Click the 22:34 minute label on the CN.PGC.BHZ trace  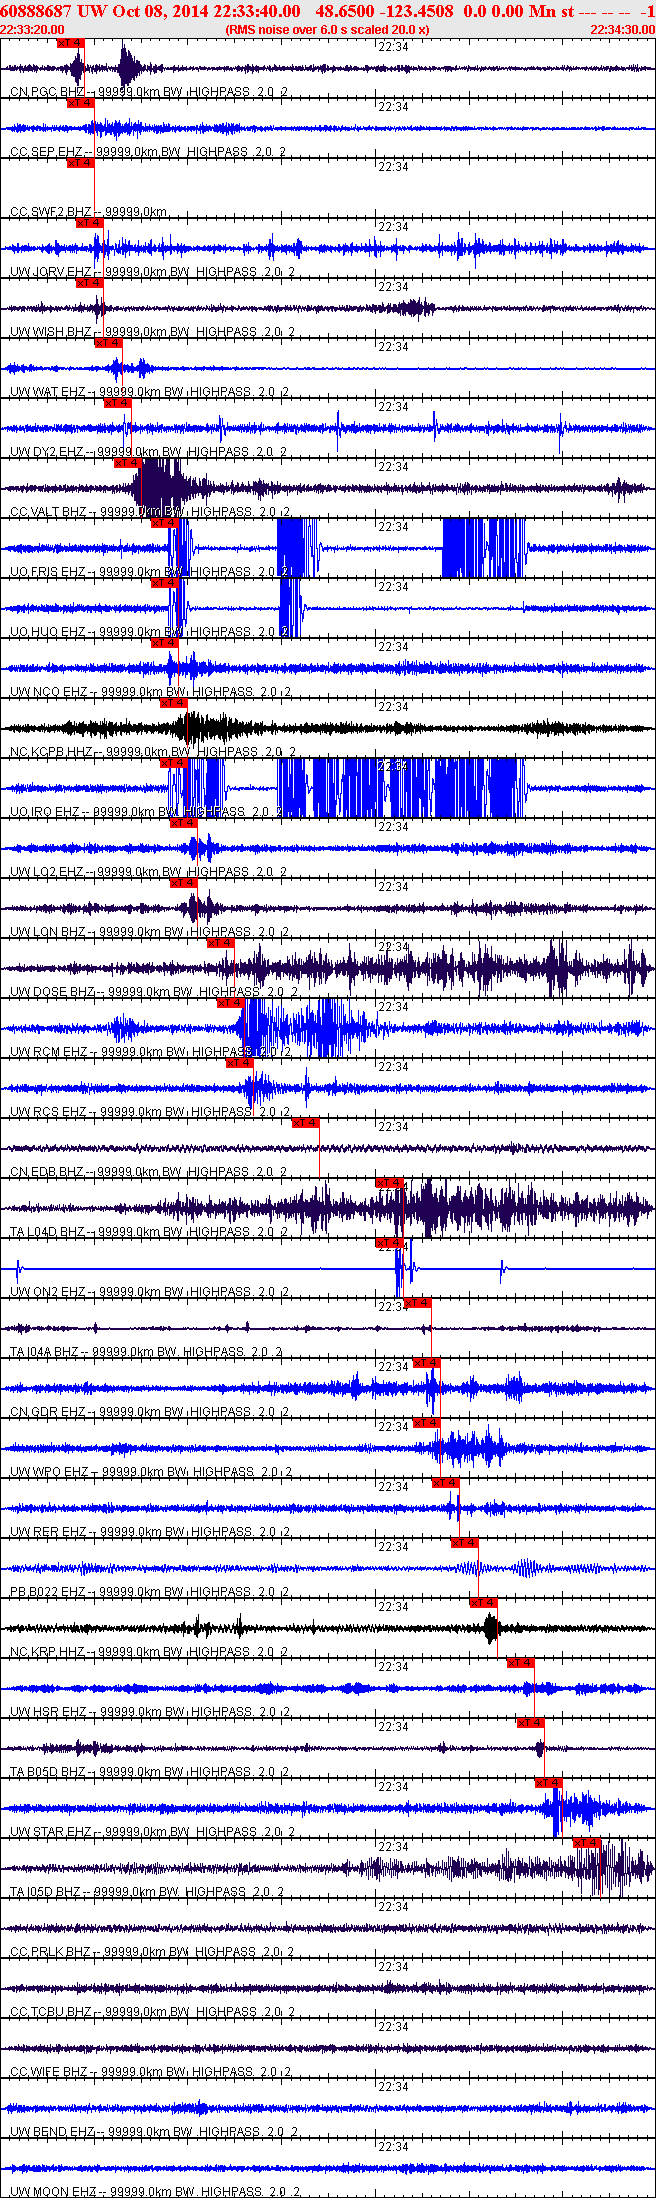pos(393,46)
